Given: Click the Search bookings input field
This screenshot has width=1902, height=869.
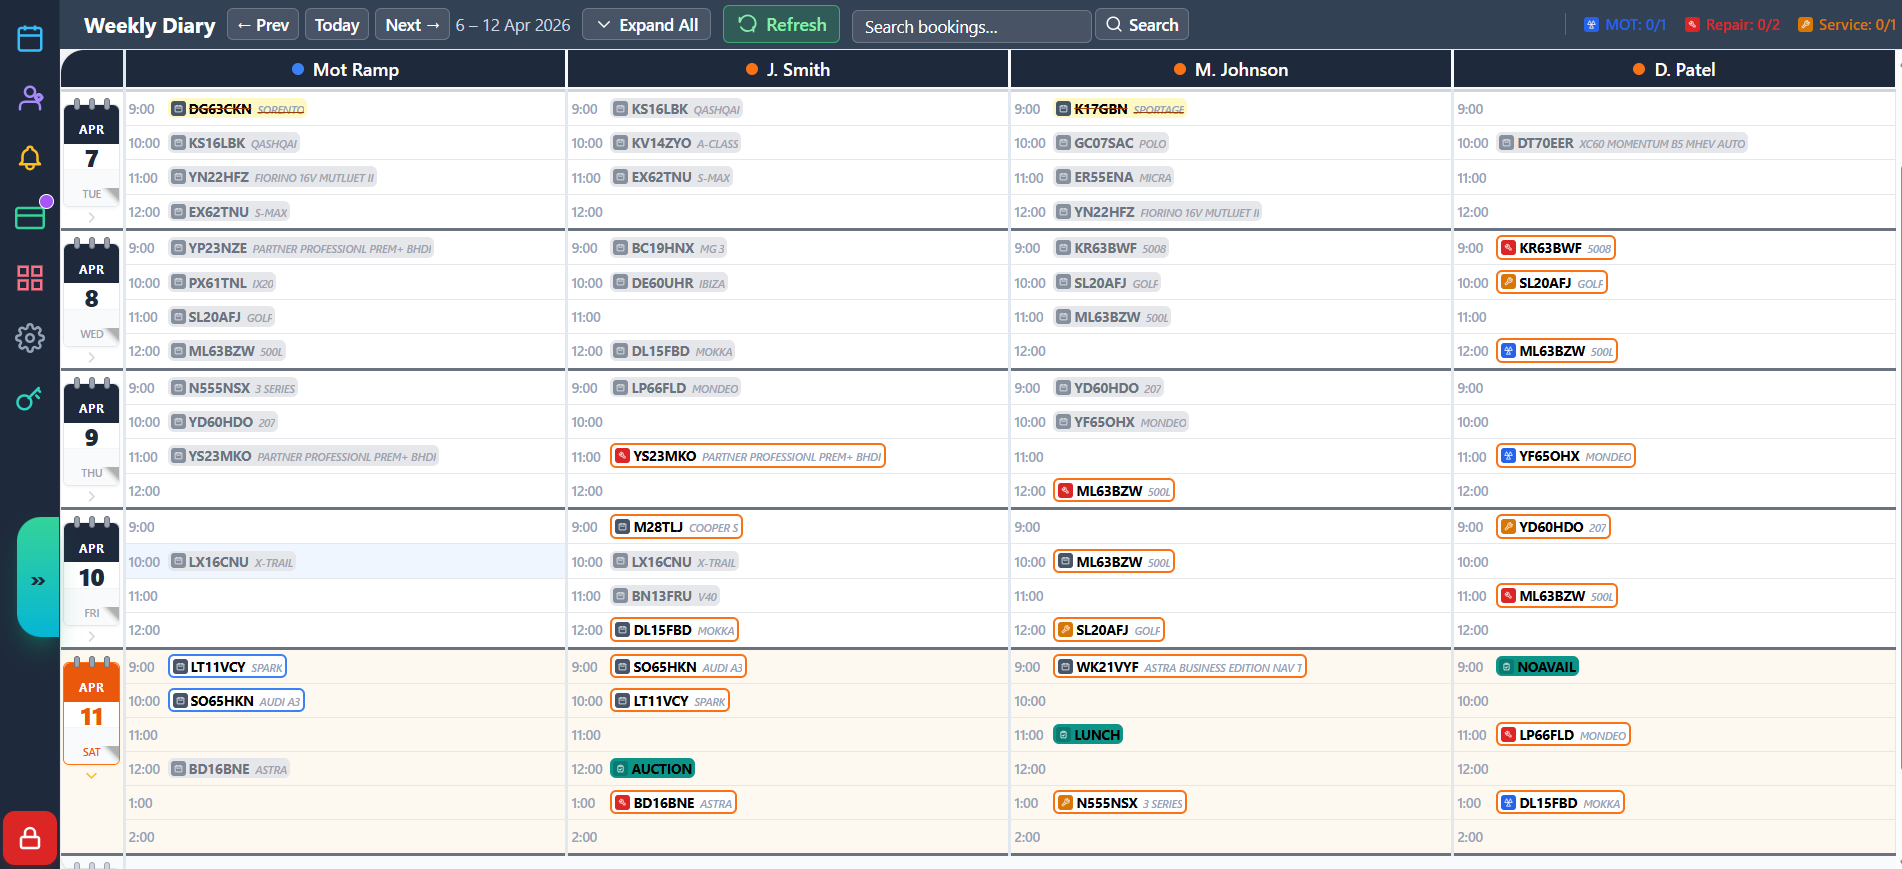Looking at the screenshot, I should (x=970, y=27).
